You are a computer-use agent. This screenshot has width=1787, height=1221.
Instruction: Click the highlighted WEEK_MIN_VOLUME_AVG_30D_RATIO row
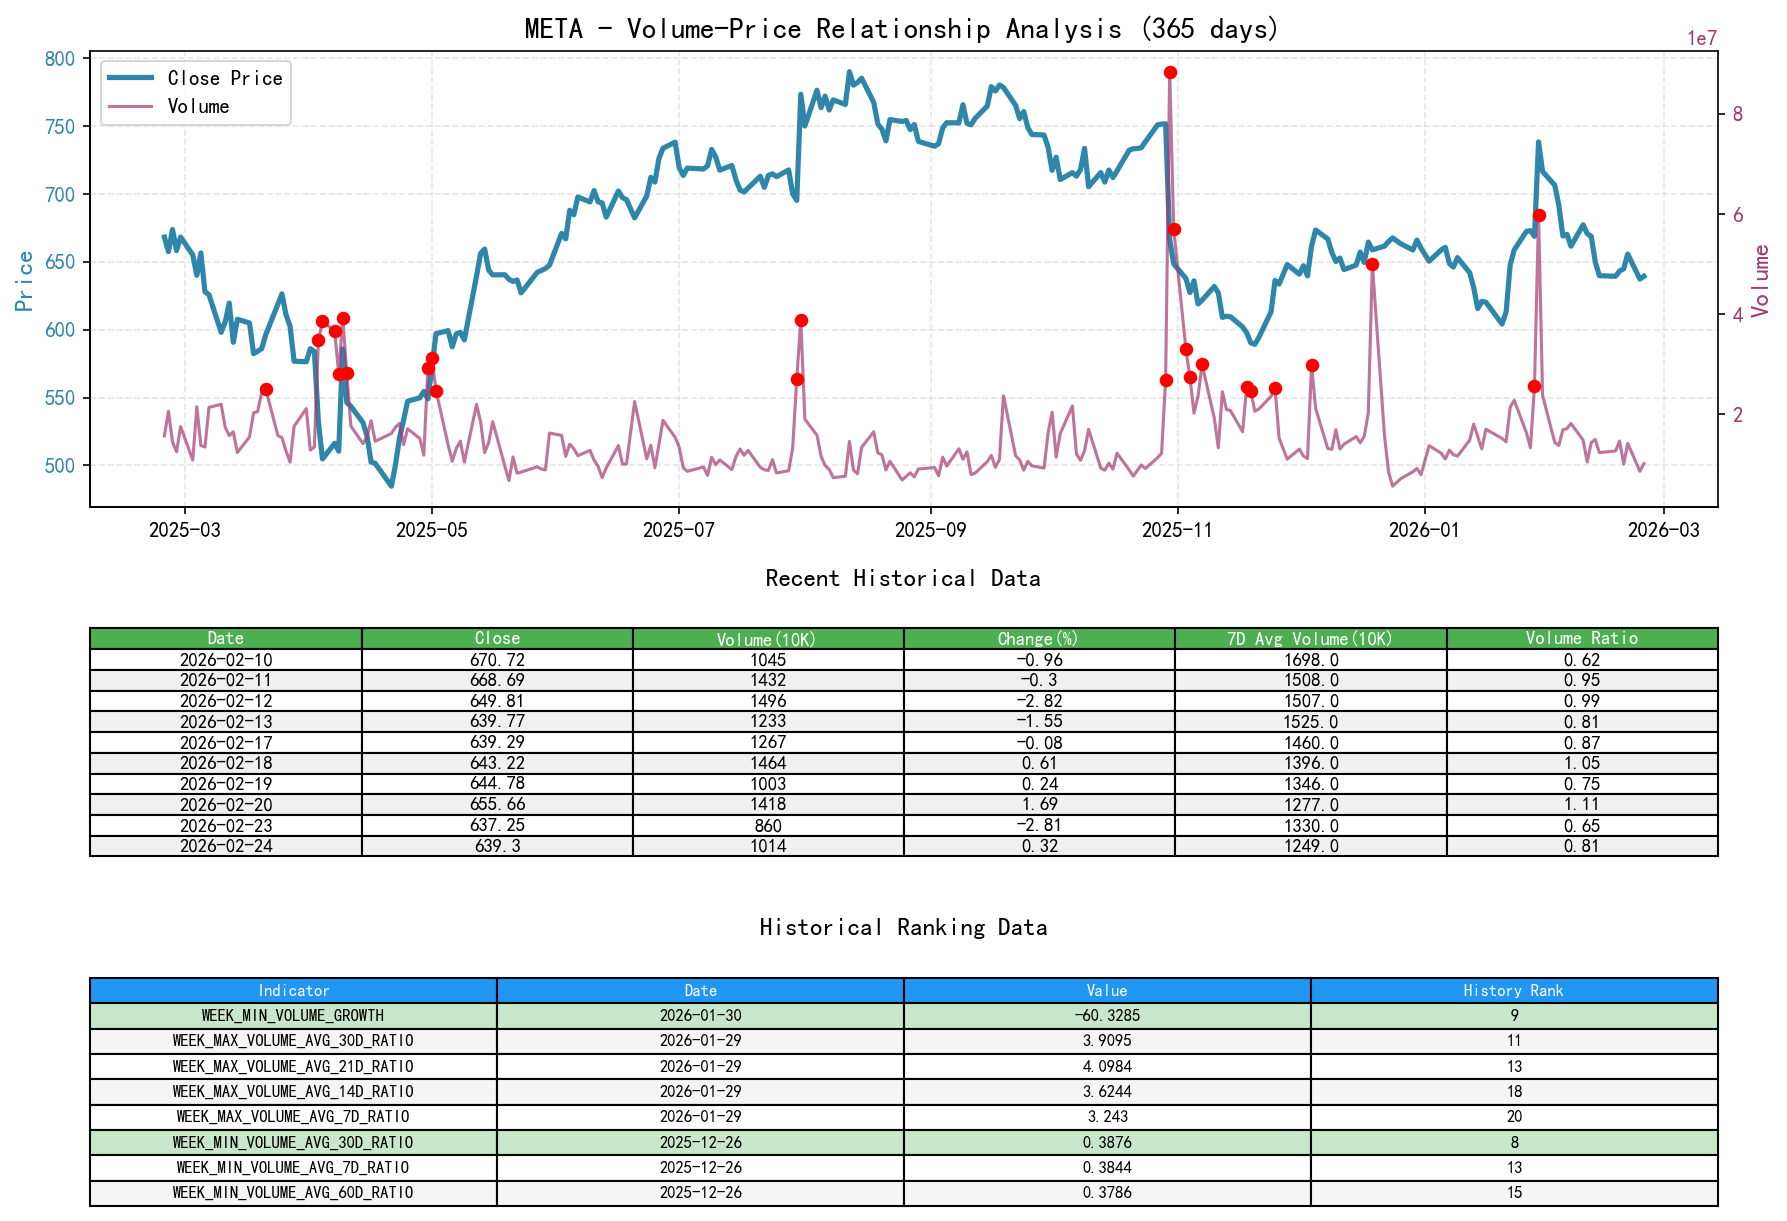coord(292,1141)
